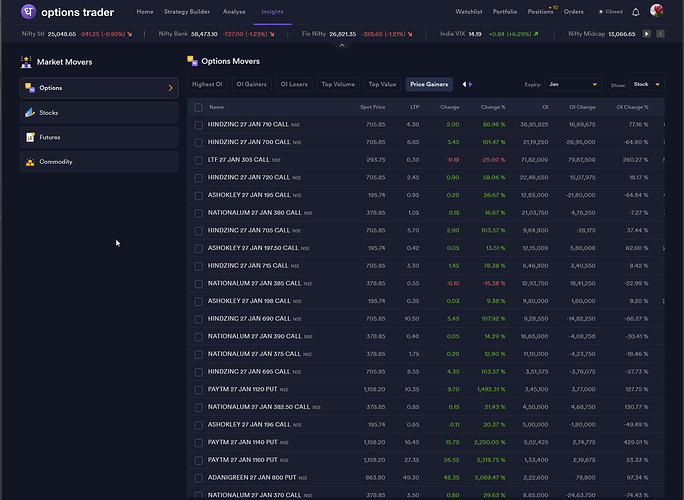Click the Top Volume filter button
This screenshot has height=500, width=684.
click(x=338, y=85)
